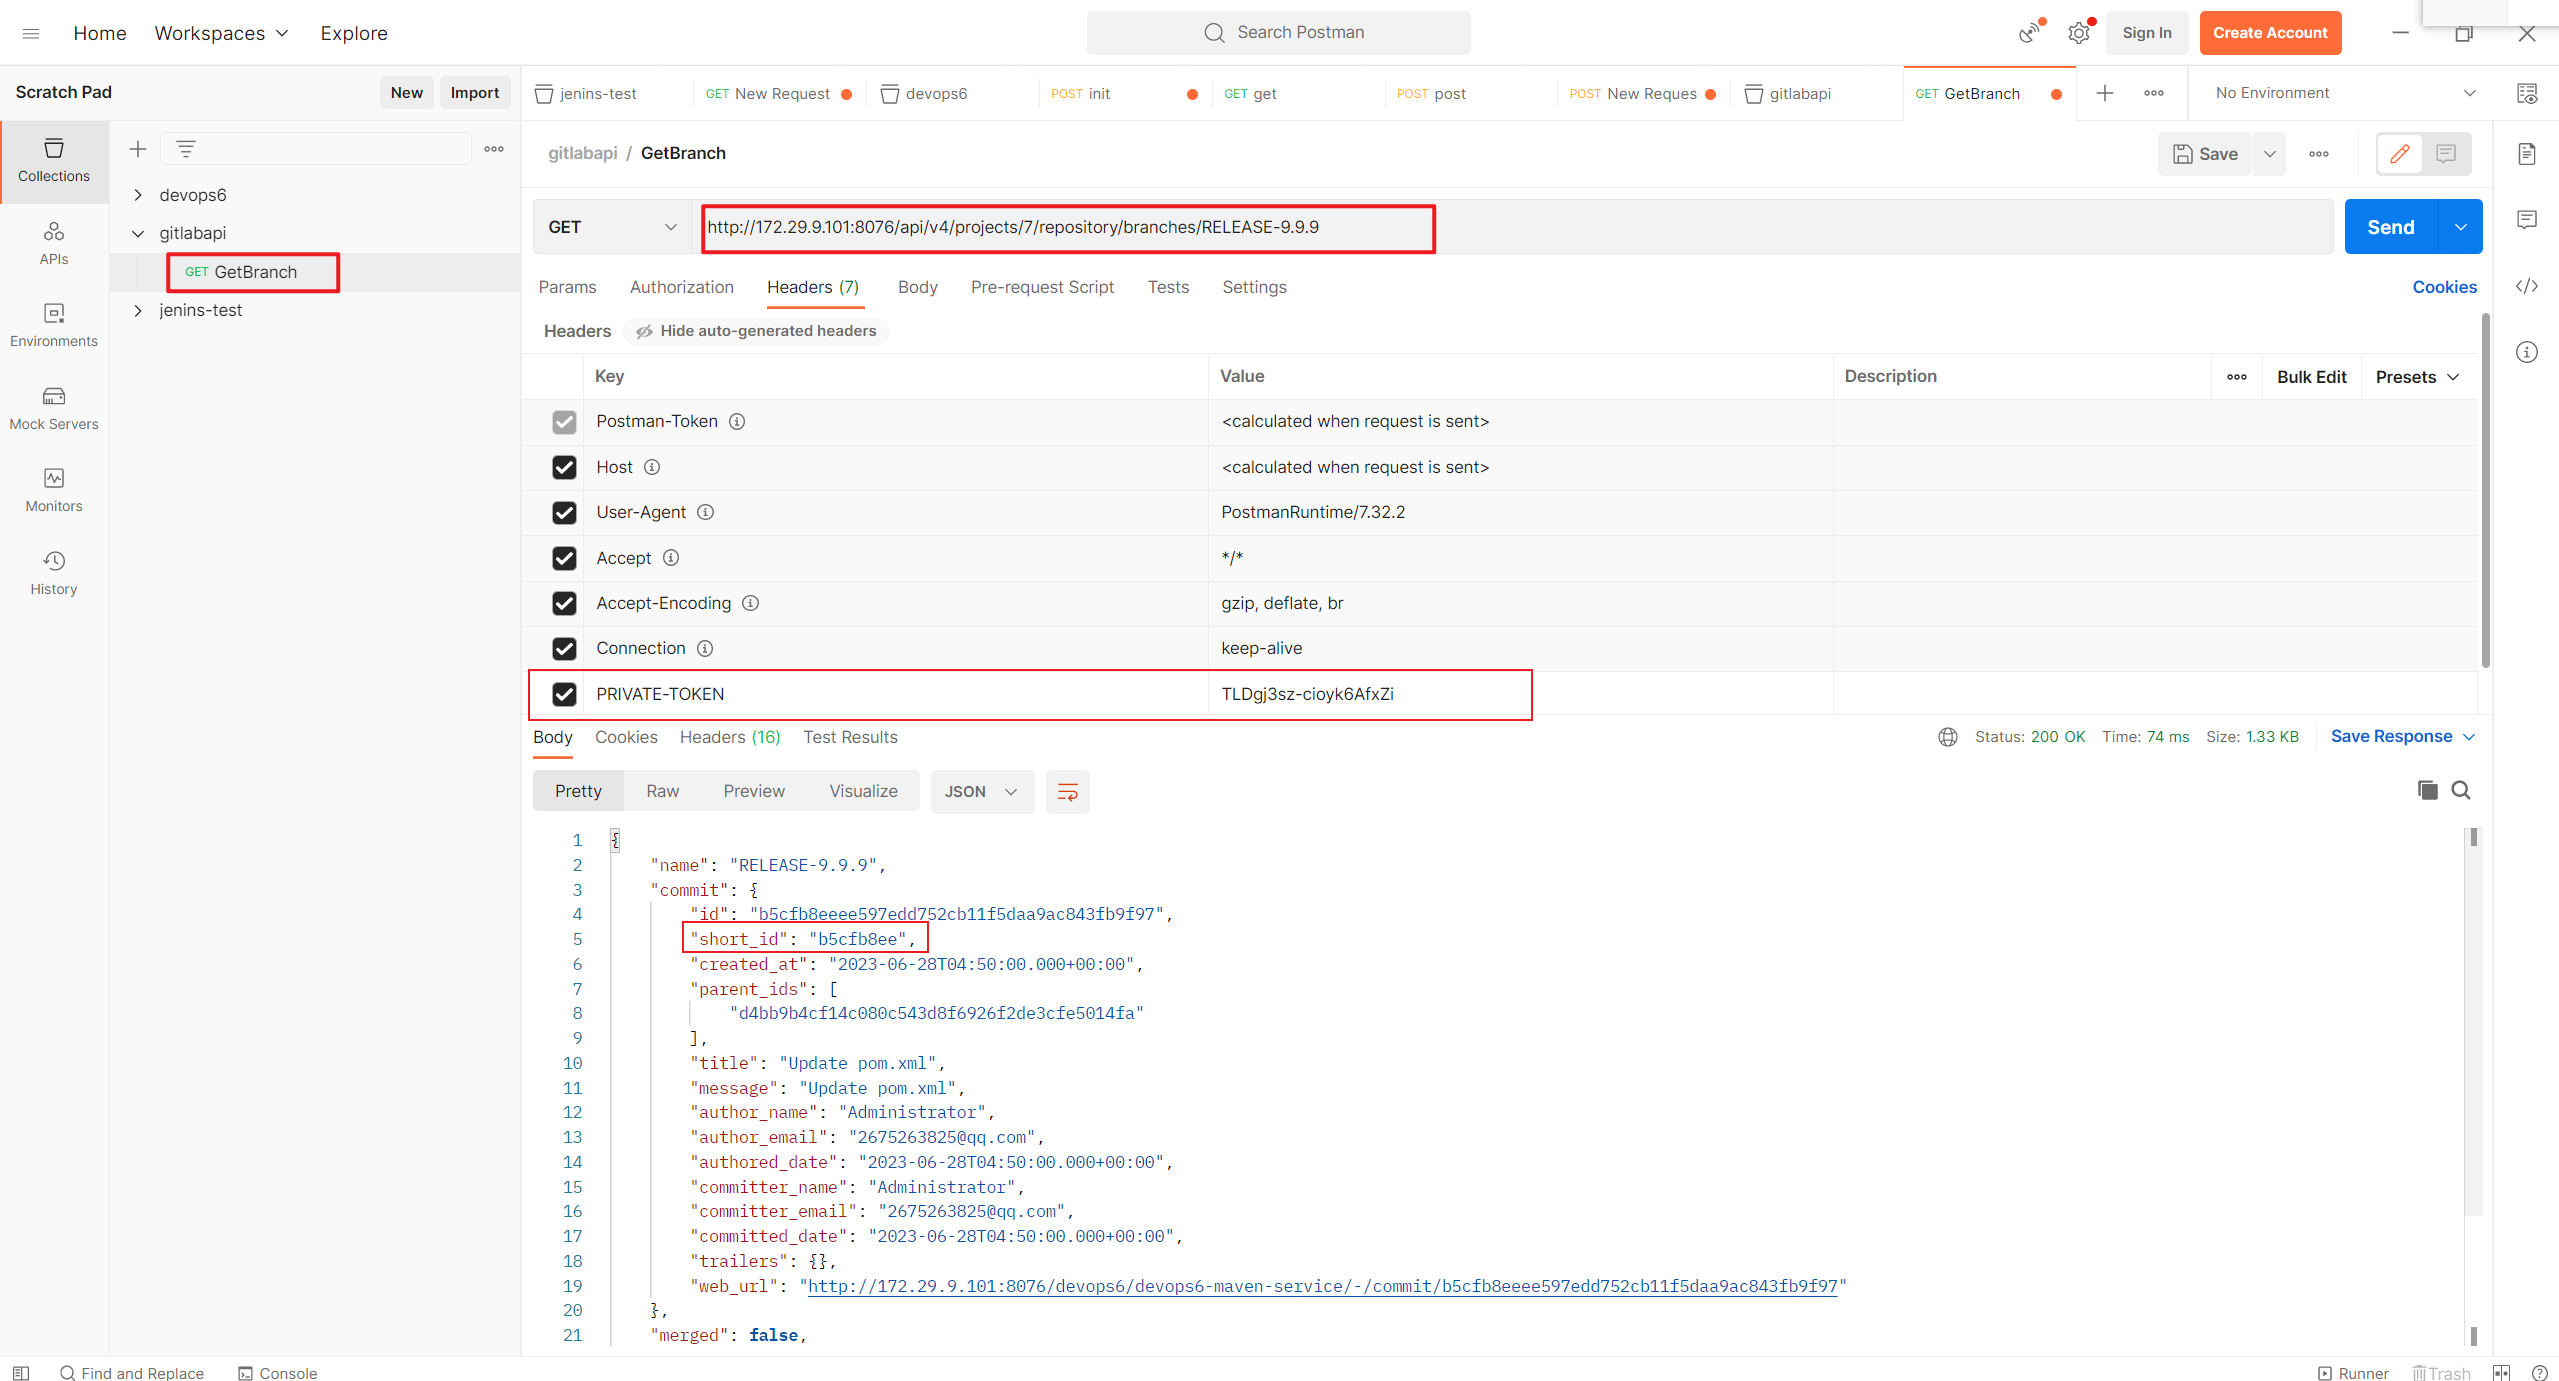Click the help question mark in status bar
The height and width of the screenshot is (1381, 2559).
tap(2539, 1373)
